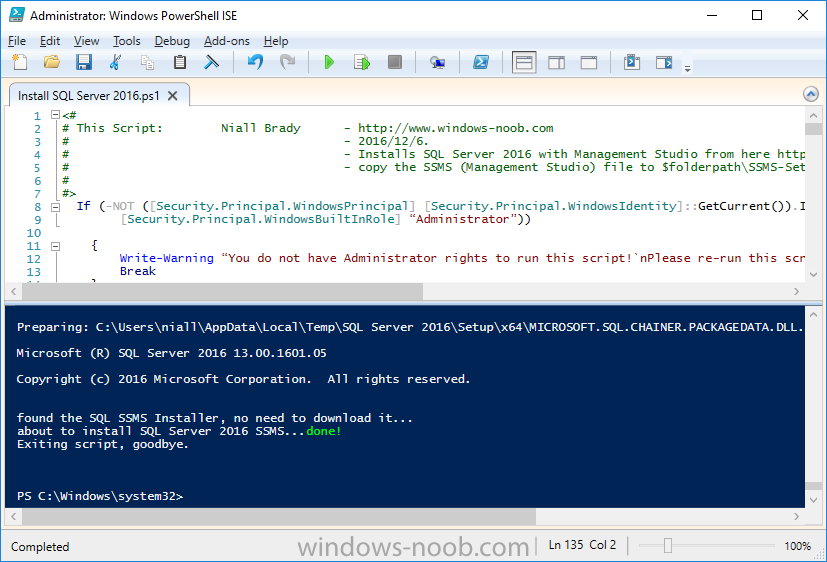The image size is (827, 562).
Task: Click the Write-Warning command on line 12
Action: point(167,258)
